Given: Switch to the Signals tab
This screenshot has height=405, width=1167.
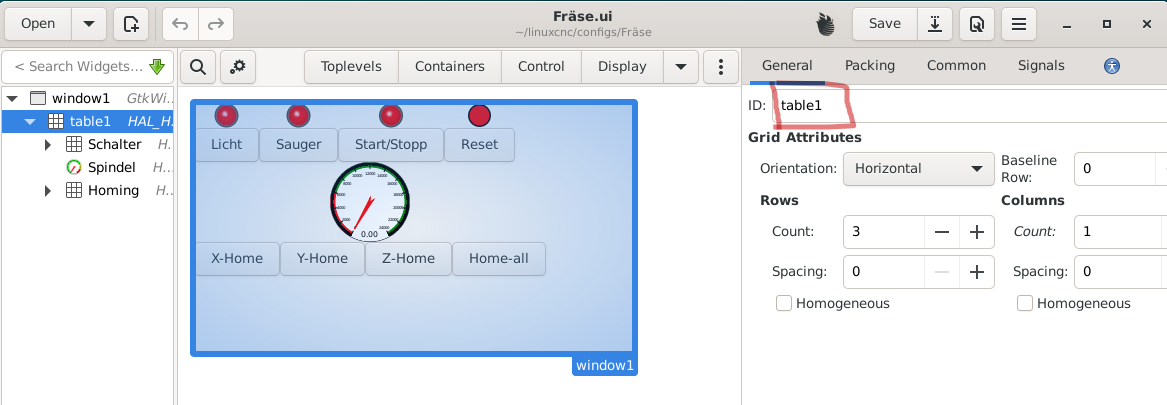Looking at the screenshot, I should [x=1040, y=66].
